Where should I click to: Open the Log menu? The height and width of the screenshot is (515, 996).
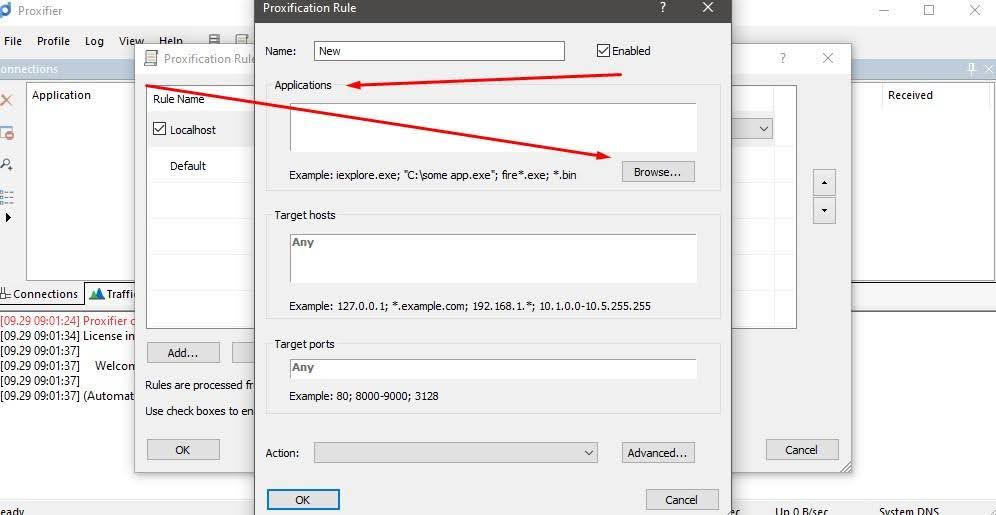(94, 41)
